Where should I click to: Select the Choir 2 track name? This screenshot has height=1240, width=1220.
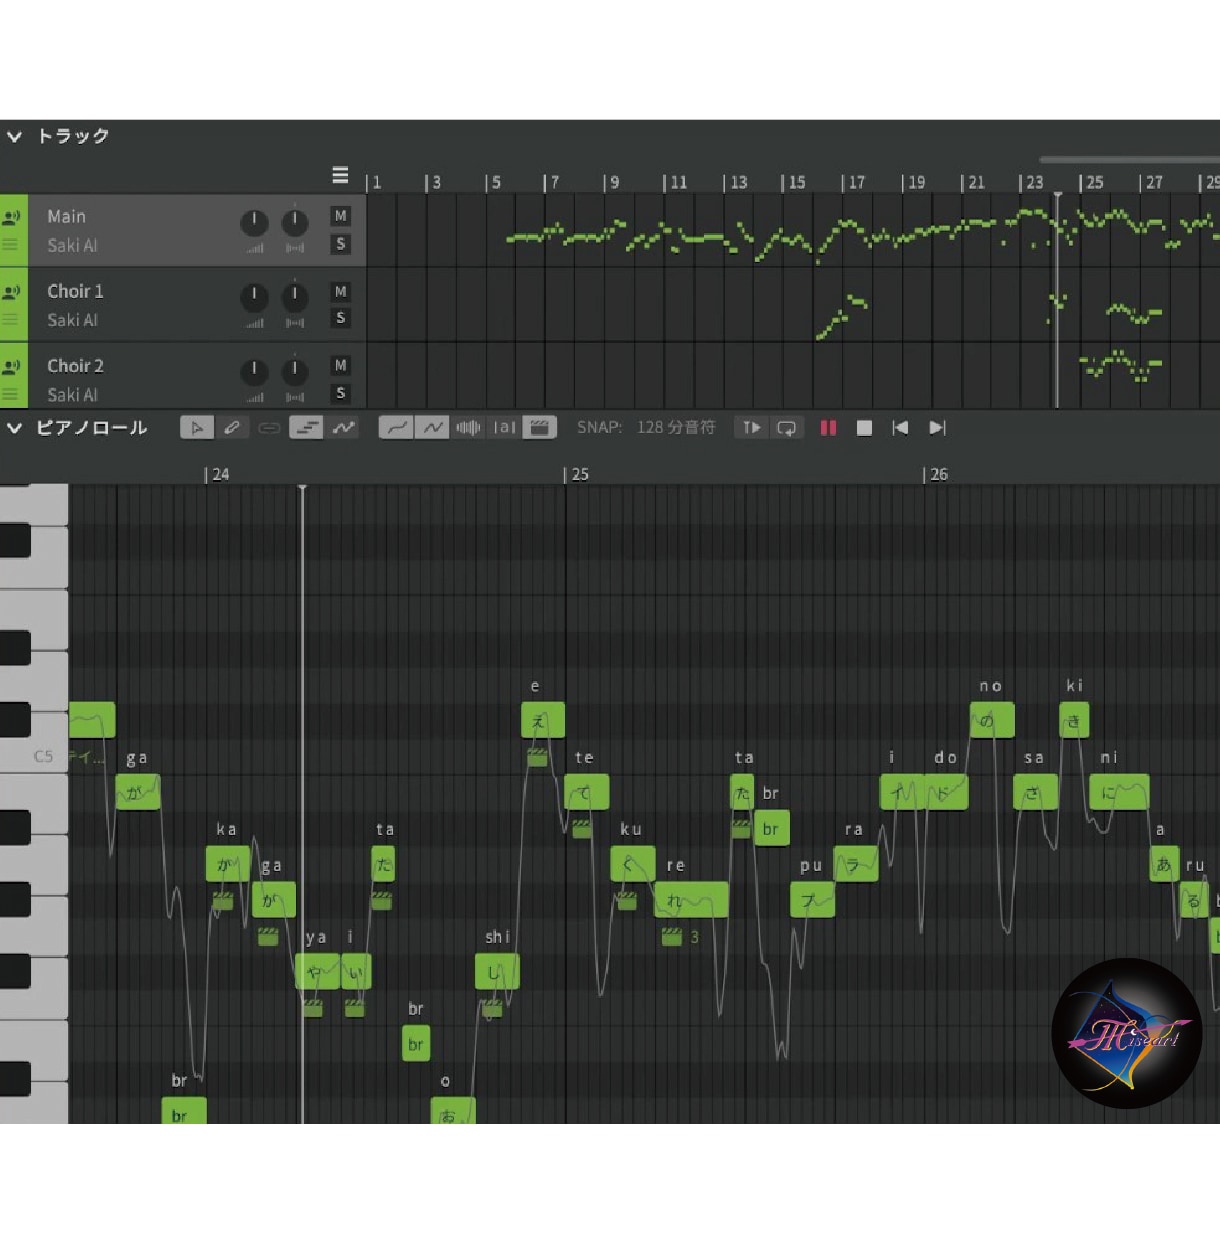[75, 366]
